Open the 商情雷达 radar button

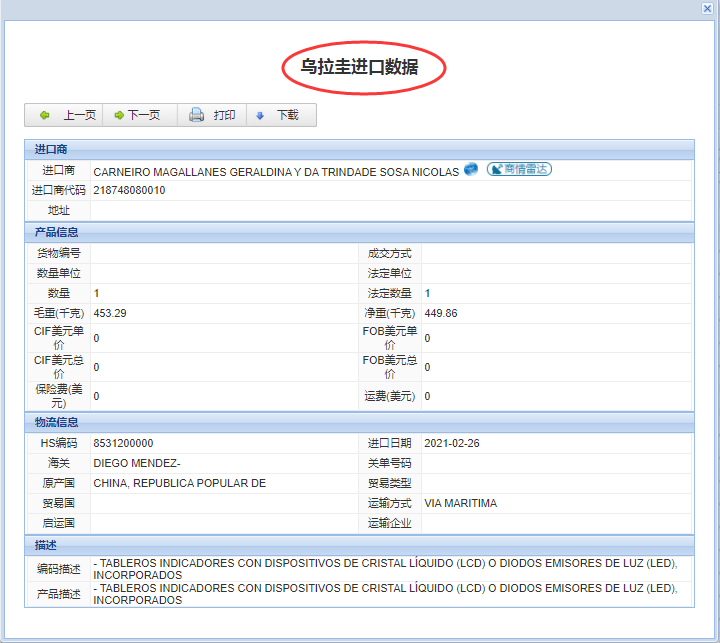(519, 169)
